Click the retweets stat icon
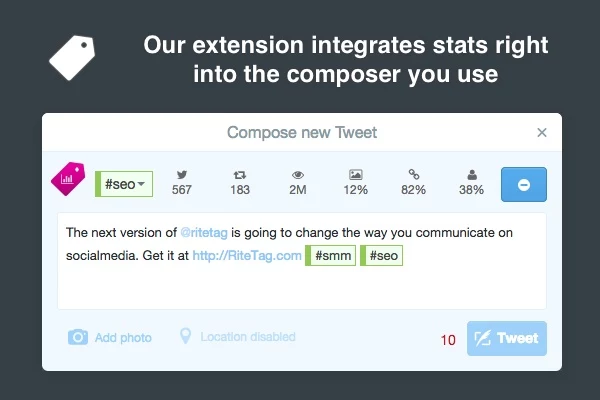Image resolution: width=600 pixels, height=400 pixels. [x=240, y=174]
